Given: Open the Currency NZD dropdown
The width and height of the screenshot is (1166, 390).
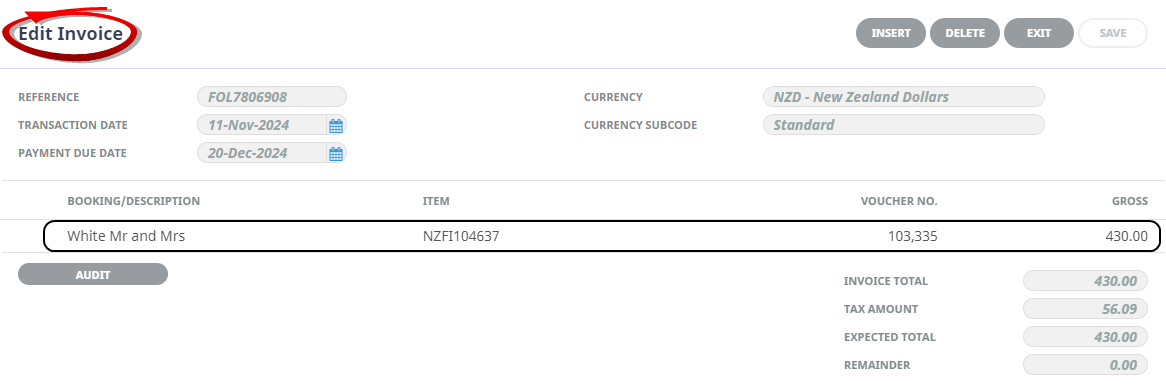Looking at the screenshot, I should (904, 97).
